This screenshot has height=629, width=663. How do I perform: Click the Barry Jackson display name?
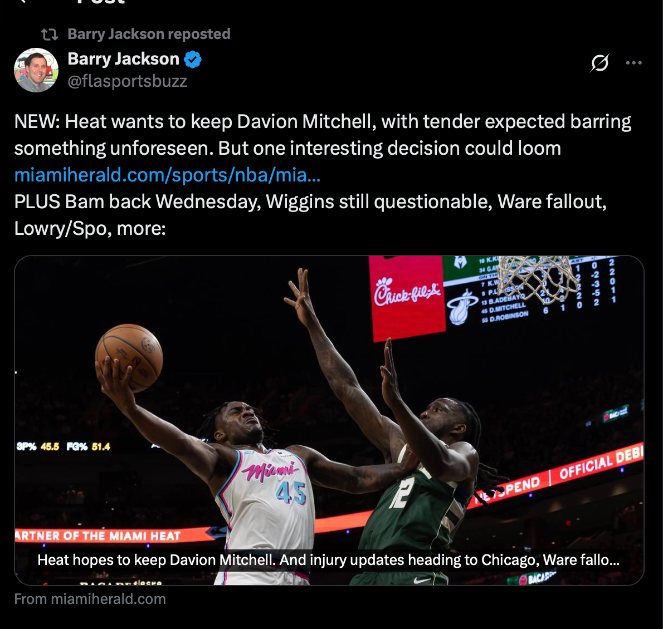123,59
